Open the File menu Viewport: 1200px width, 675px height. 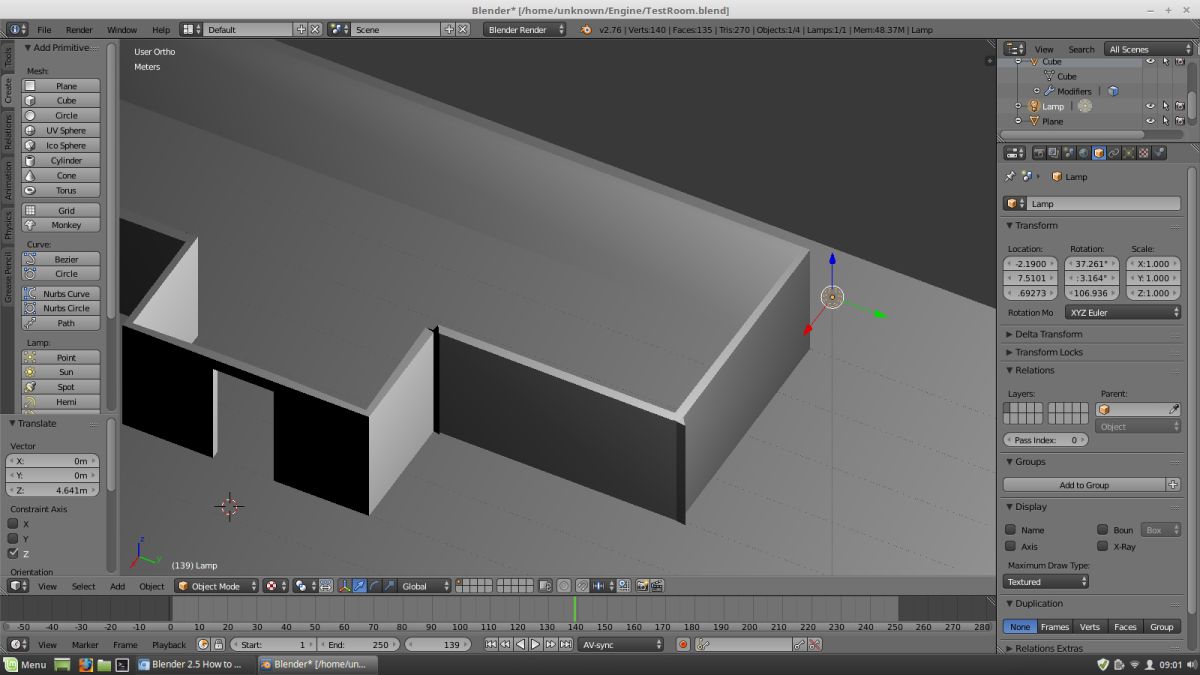(x=44, y=30)
